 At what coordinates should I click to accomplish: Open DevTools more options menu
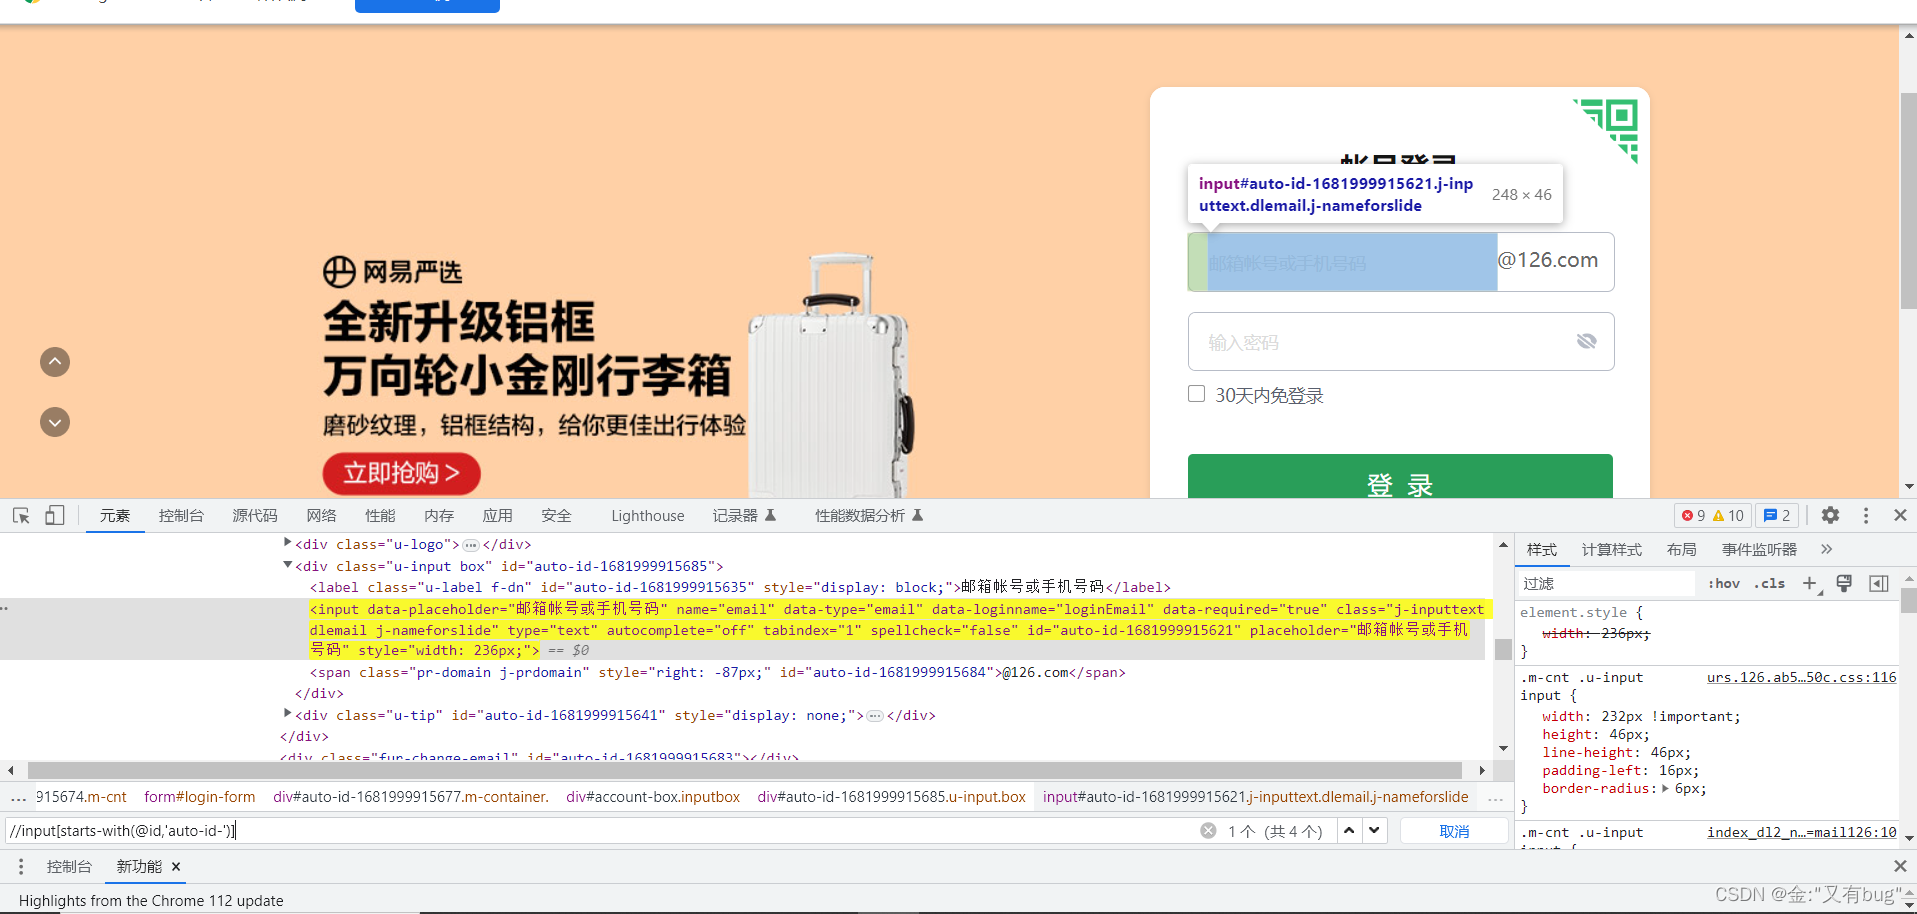(x=1866, y=515)
